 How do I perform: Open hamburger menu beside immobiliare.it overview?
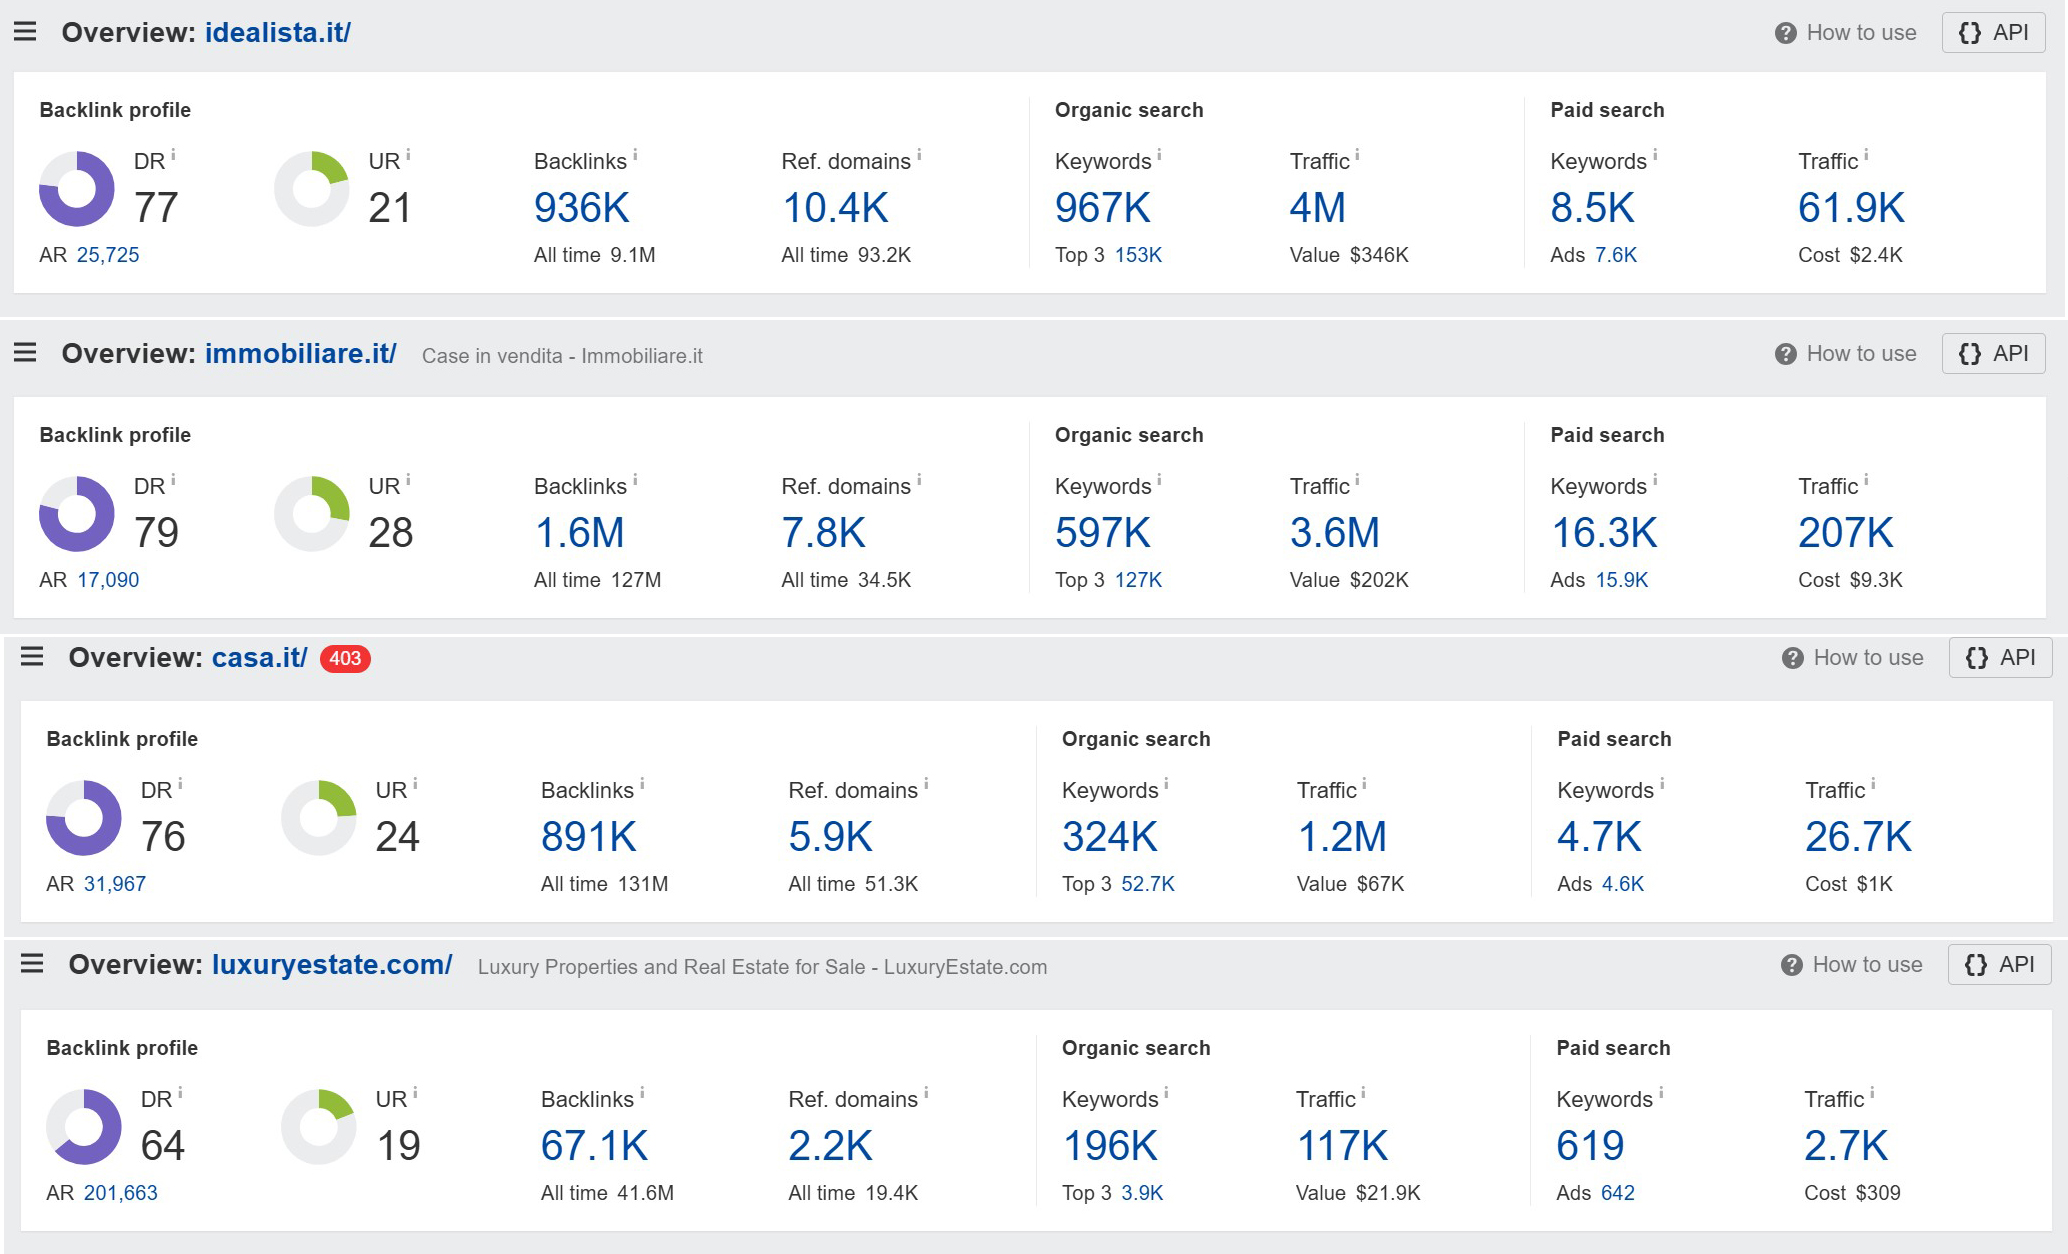(x=25, y=353)
